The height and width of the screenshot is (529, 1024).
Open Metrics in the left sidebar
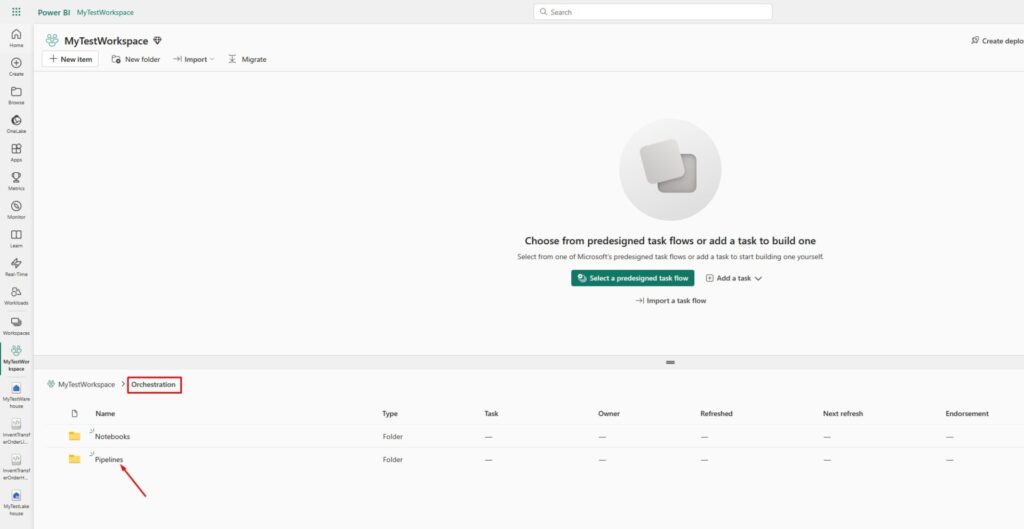[x=16, y=181]
